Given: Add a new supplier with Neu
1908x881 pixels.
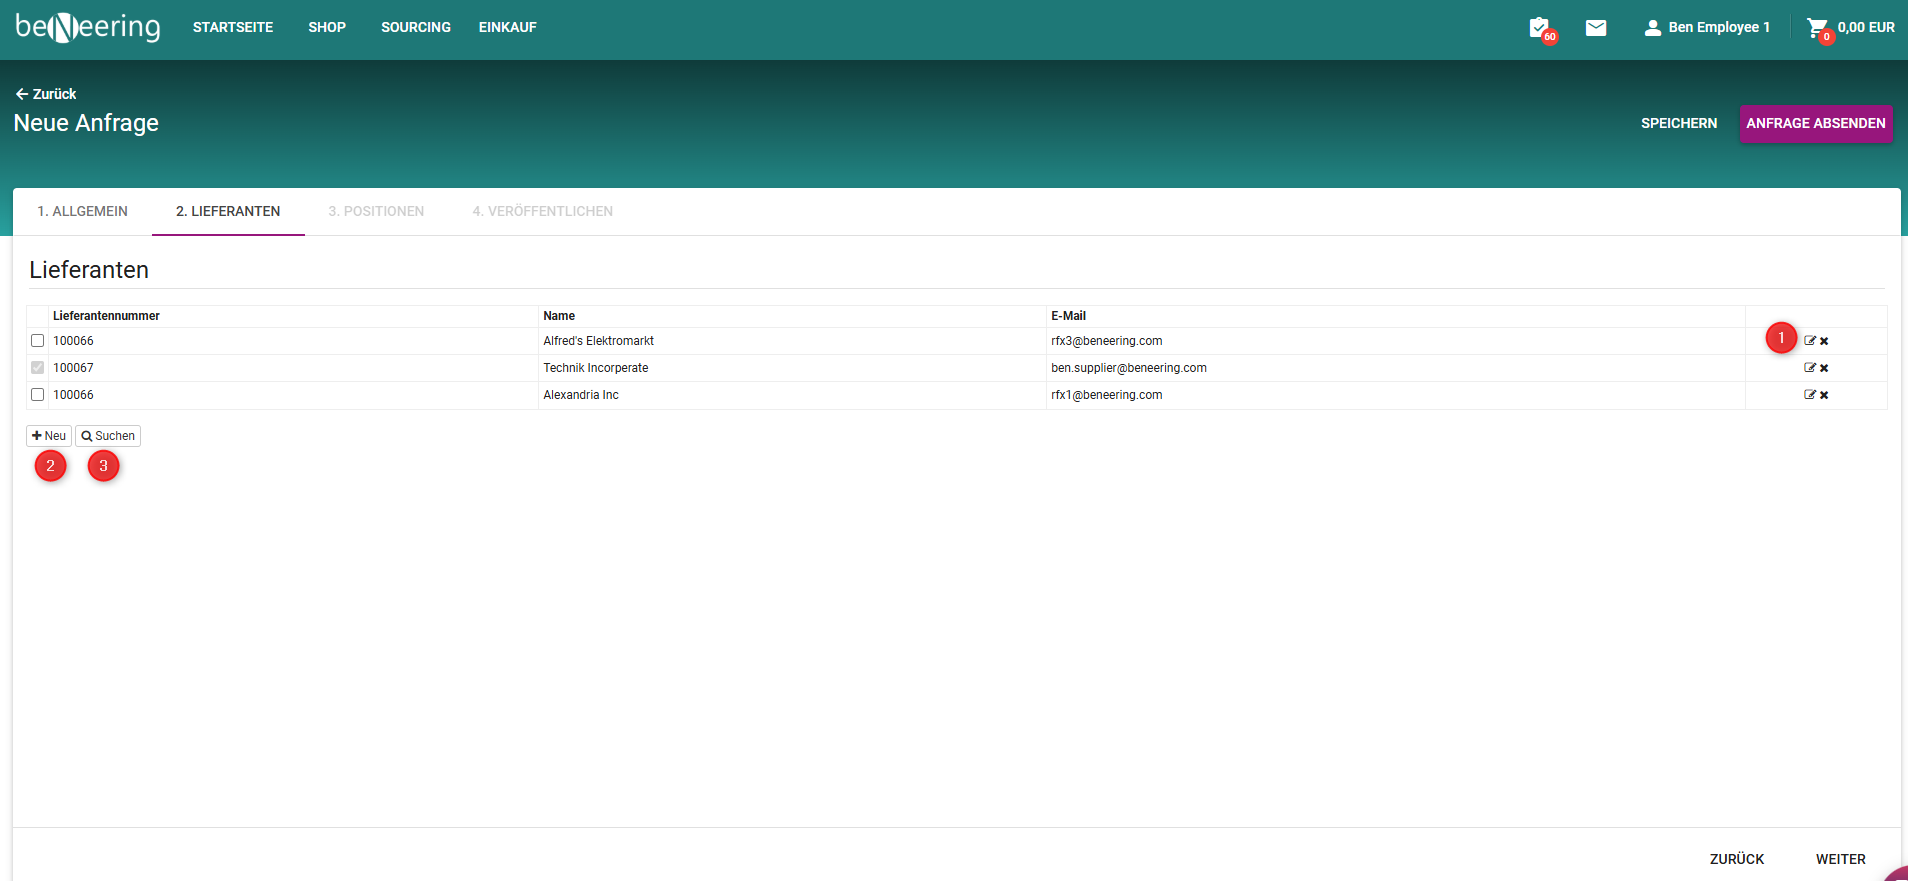Looking at the screenshot, I should coord(49,436).
